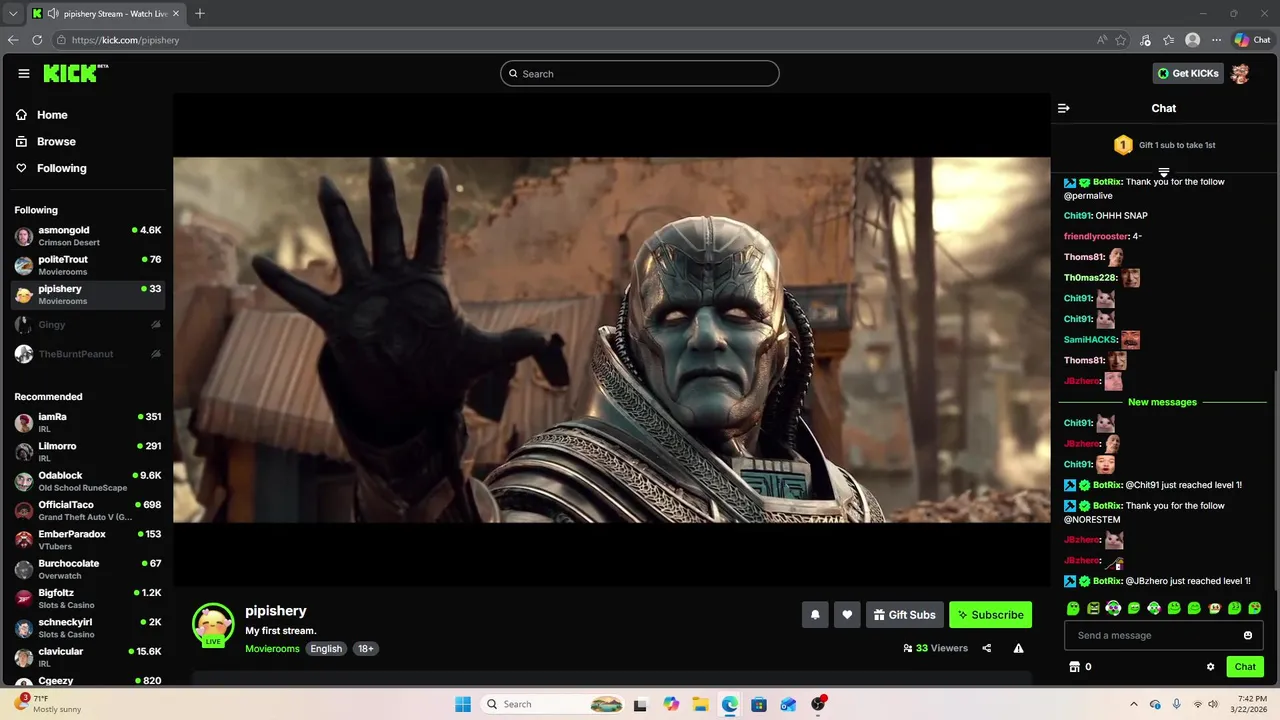This screenshot has width=1280, height=720.
Task: Open Edge favorites list icon
Action: tap(1168, 40)
